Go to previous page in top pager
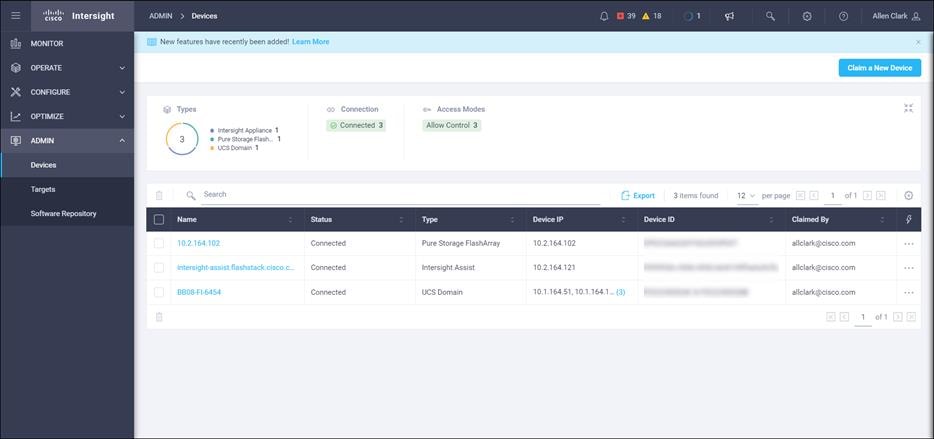The width and height of the screenshot is (934, 439). click(x=814, y=195)
